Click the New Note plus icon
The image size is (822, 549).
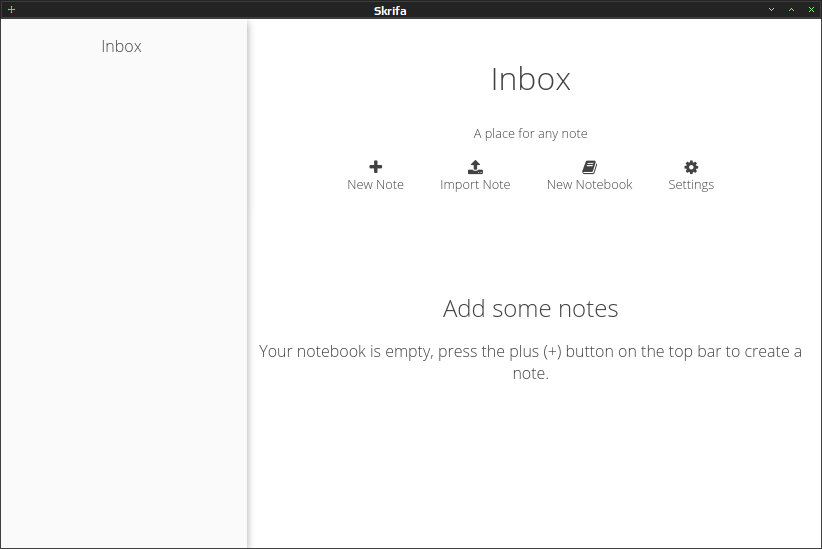pos(375,167)
